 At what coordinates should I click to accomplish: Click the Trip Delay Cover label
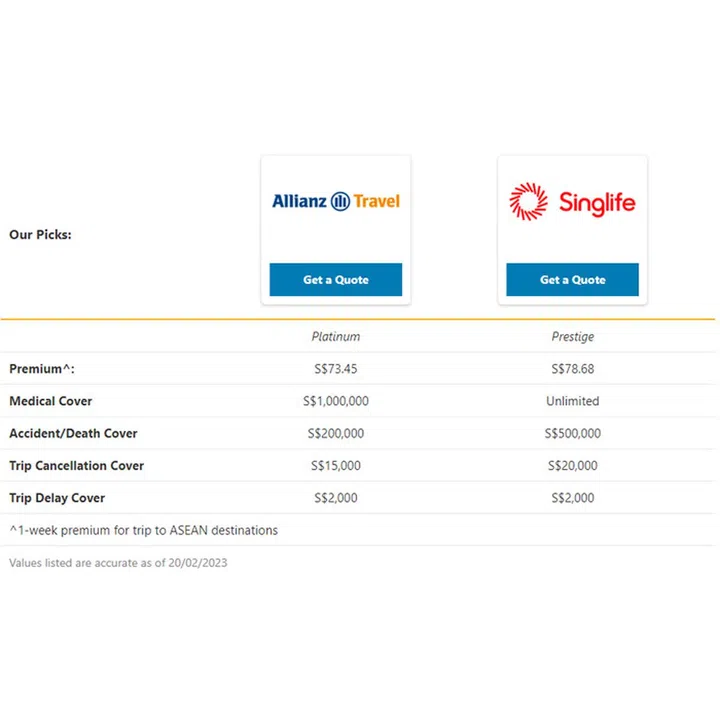(x=57, y=497)
